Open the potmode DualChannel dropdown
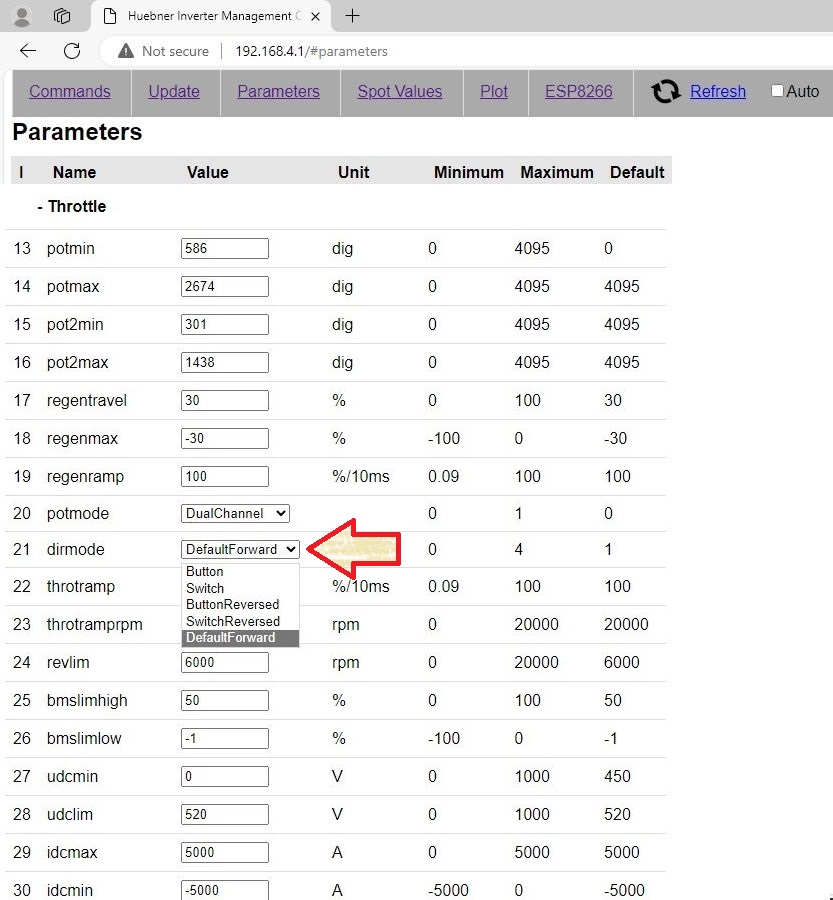This screenshot has width=833, height=900. pyautogui.click(x=236, y=513)
